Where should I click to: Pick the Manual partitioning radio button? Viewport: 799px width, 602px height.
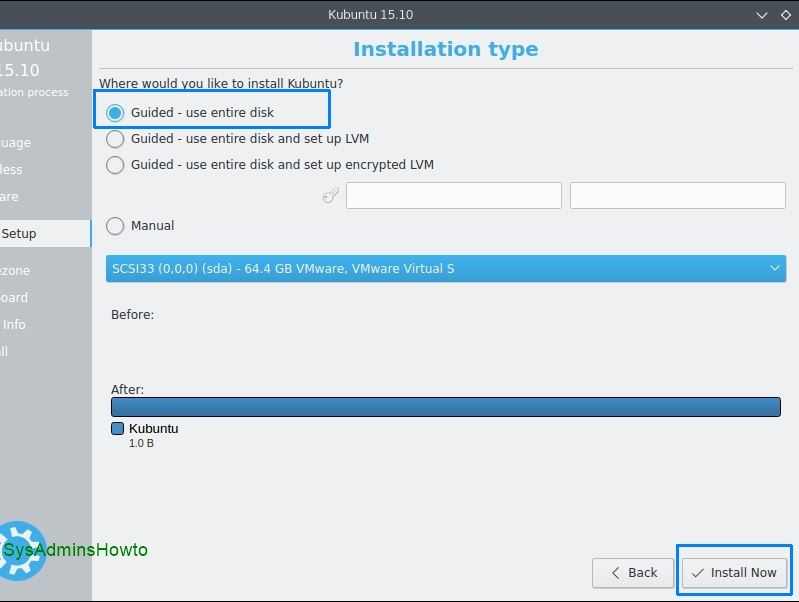pyautogui.click(x=116, y=226)
